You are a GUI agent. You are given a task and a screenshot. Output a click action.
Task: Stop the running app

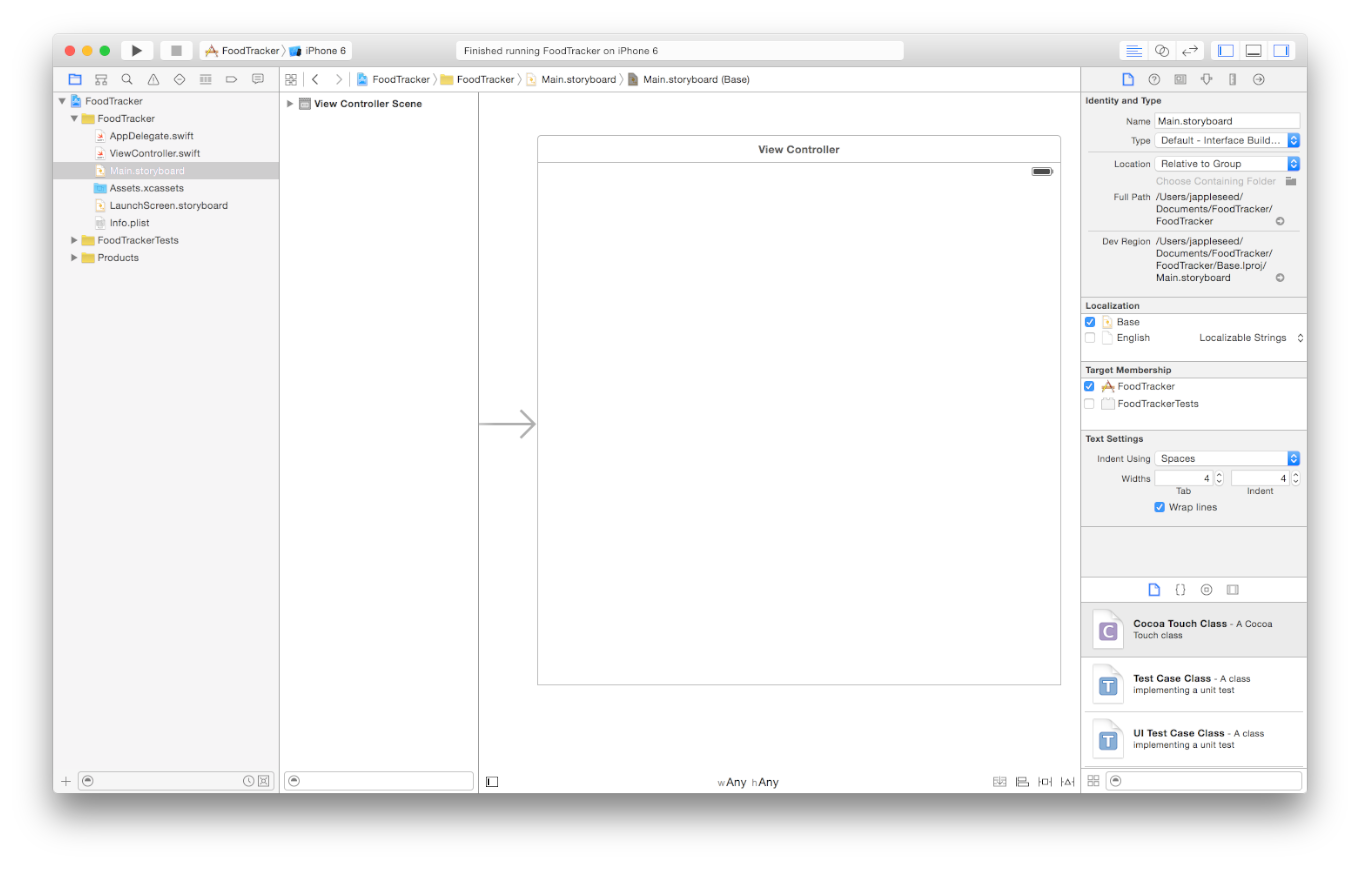click(176, 50)
